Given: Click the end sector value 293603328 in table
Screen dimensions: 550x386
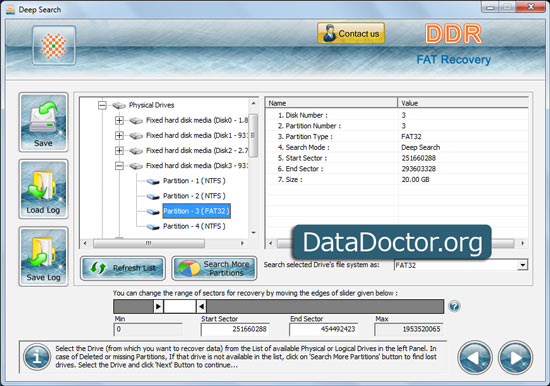Looking at the screenshot, I should pyautogui.click(x=418, y=169).
